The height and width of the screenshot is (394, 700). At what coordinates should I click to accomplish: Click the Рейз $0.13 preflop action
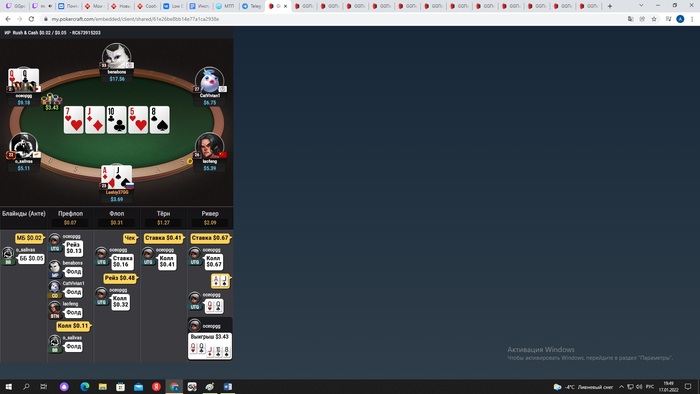(x=74, y=248)
